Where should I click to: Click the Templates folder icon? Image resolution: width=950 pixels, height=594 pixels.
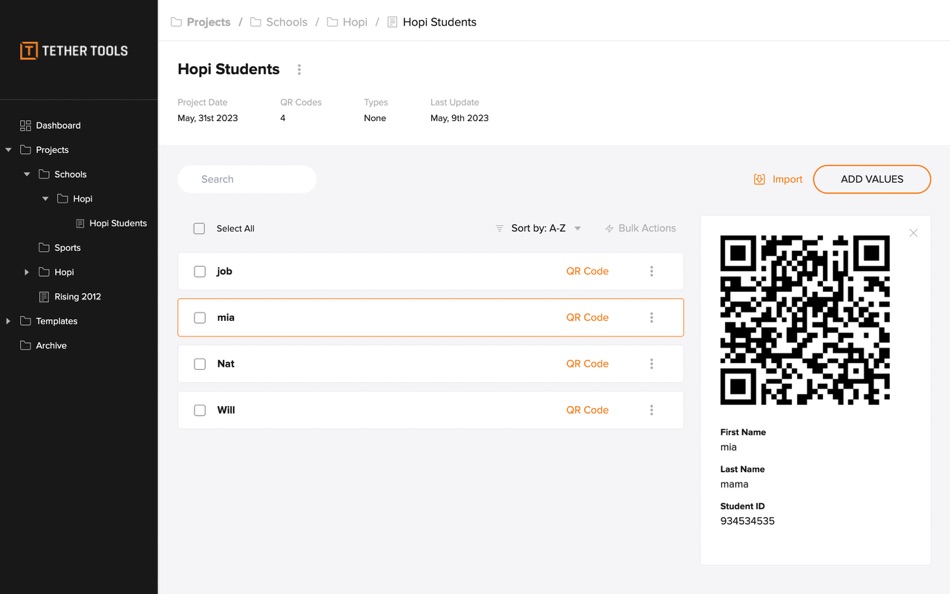coord(25,321)
